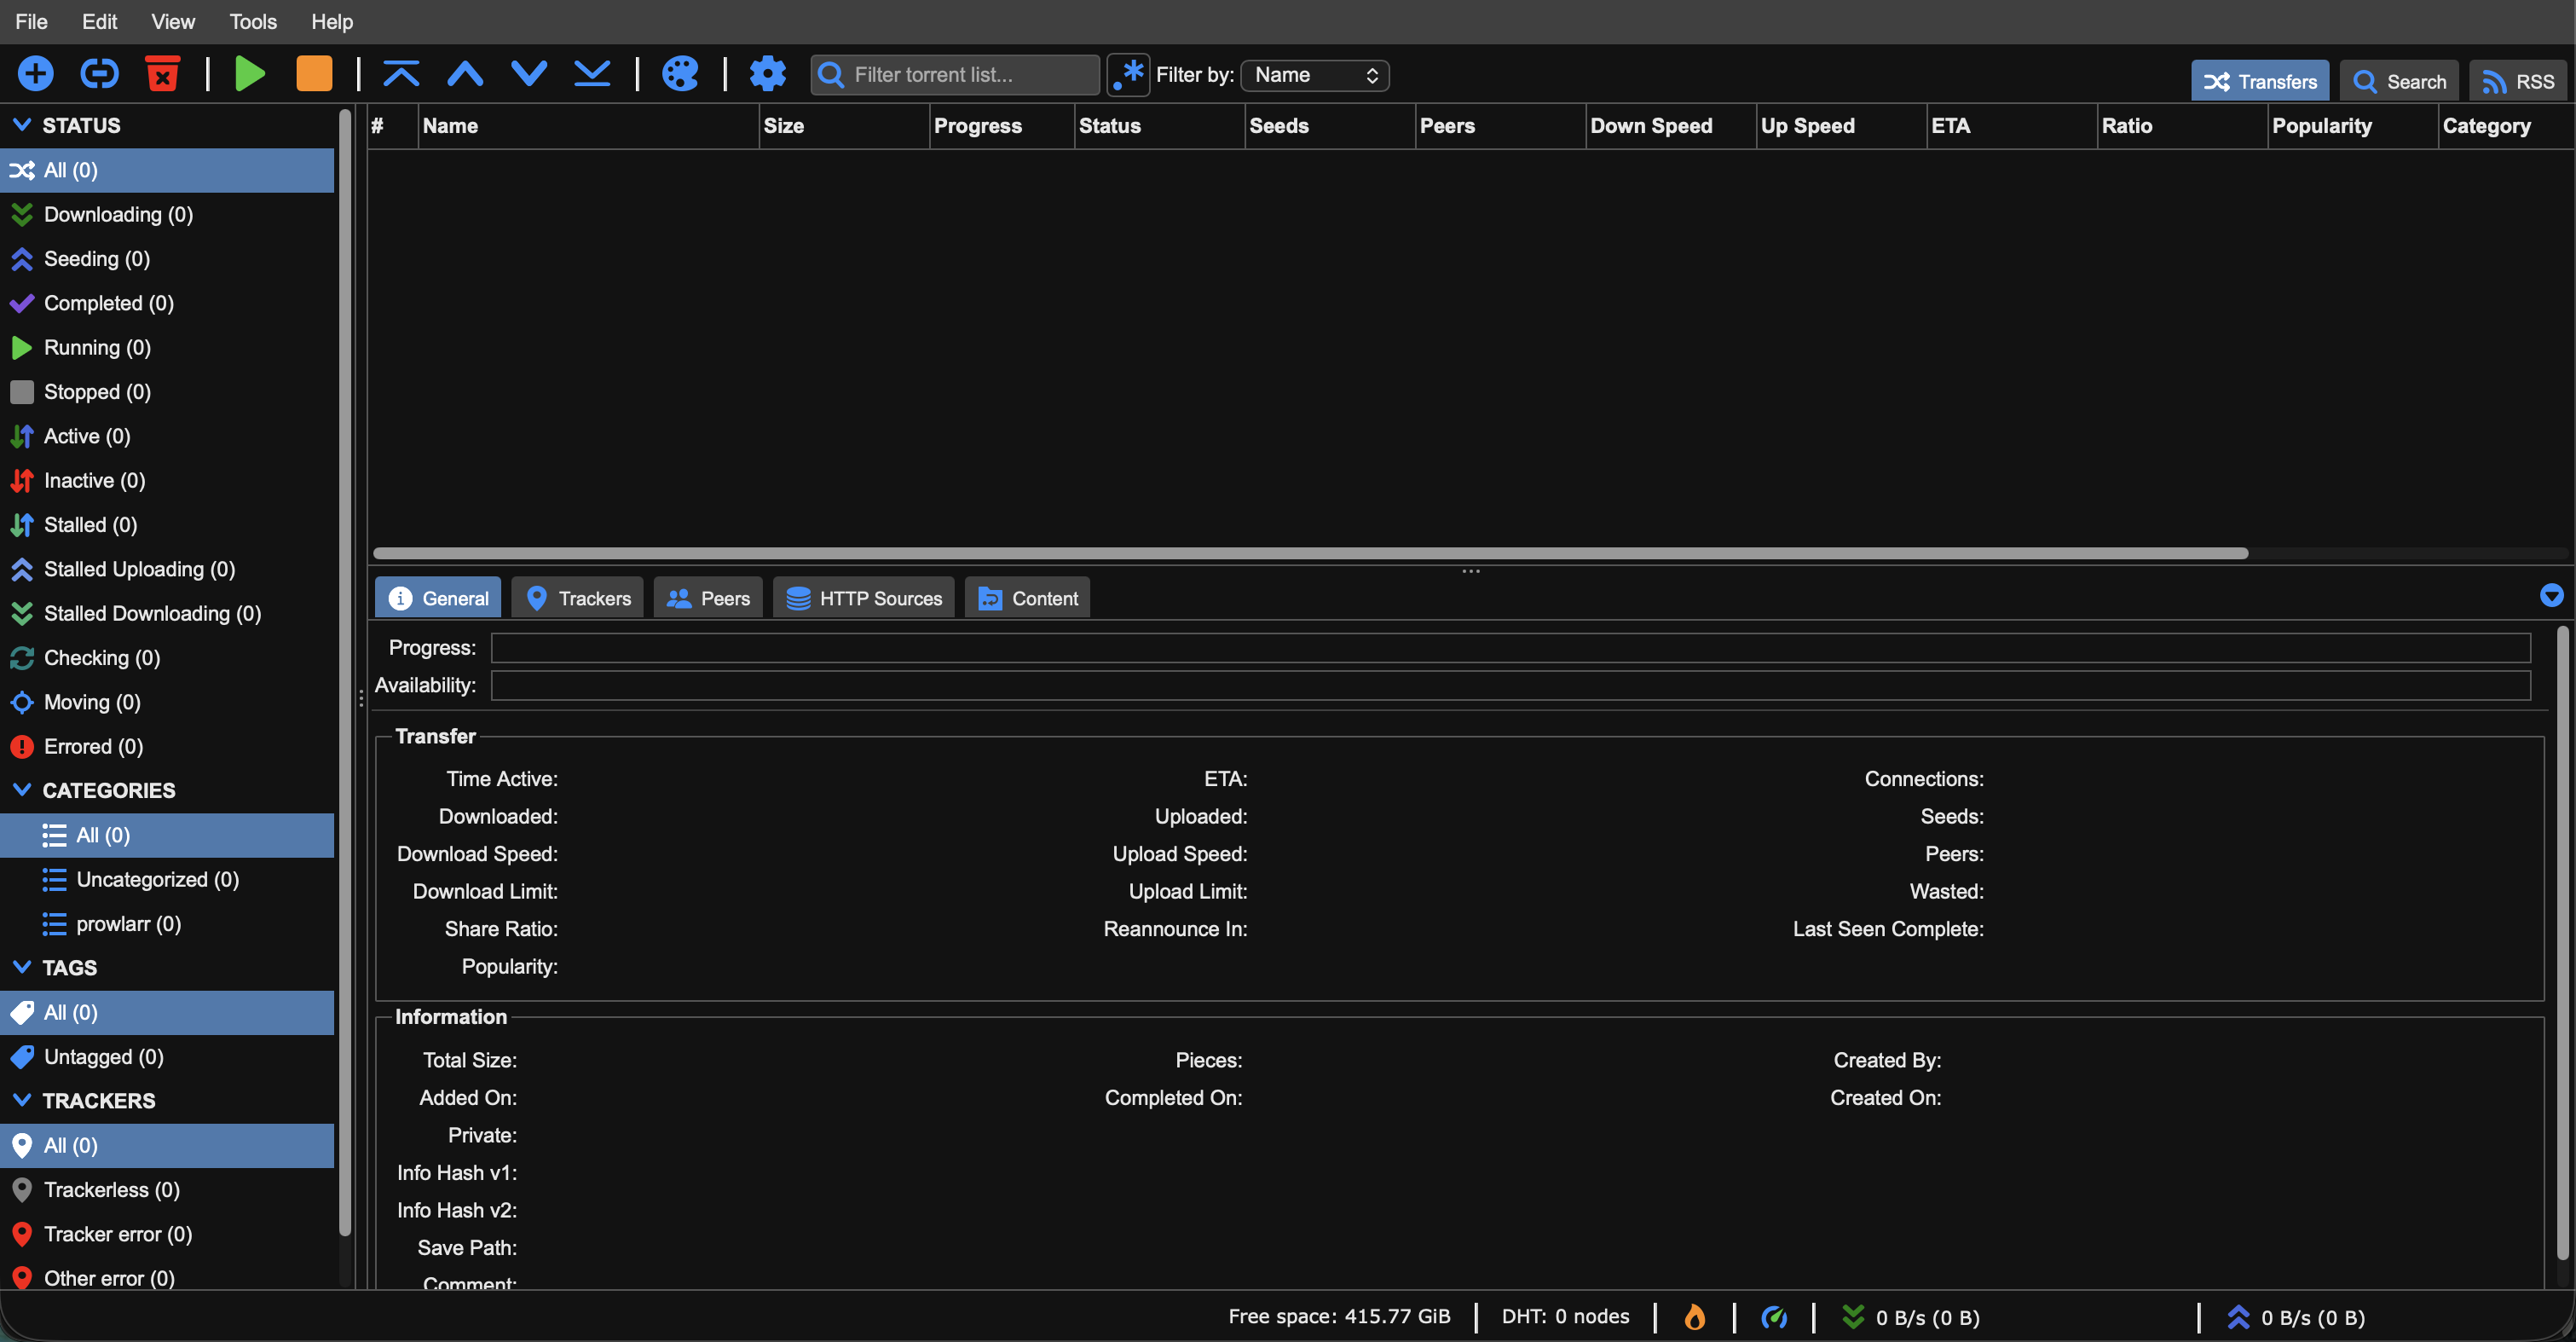Move torrent up in queue
The height and width of the screenshot is (1342, 2576).
(465, 74)
